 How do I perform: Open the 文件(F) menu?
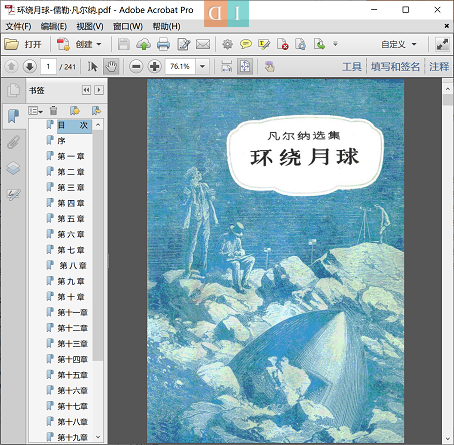[18, 26]
